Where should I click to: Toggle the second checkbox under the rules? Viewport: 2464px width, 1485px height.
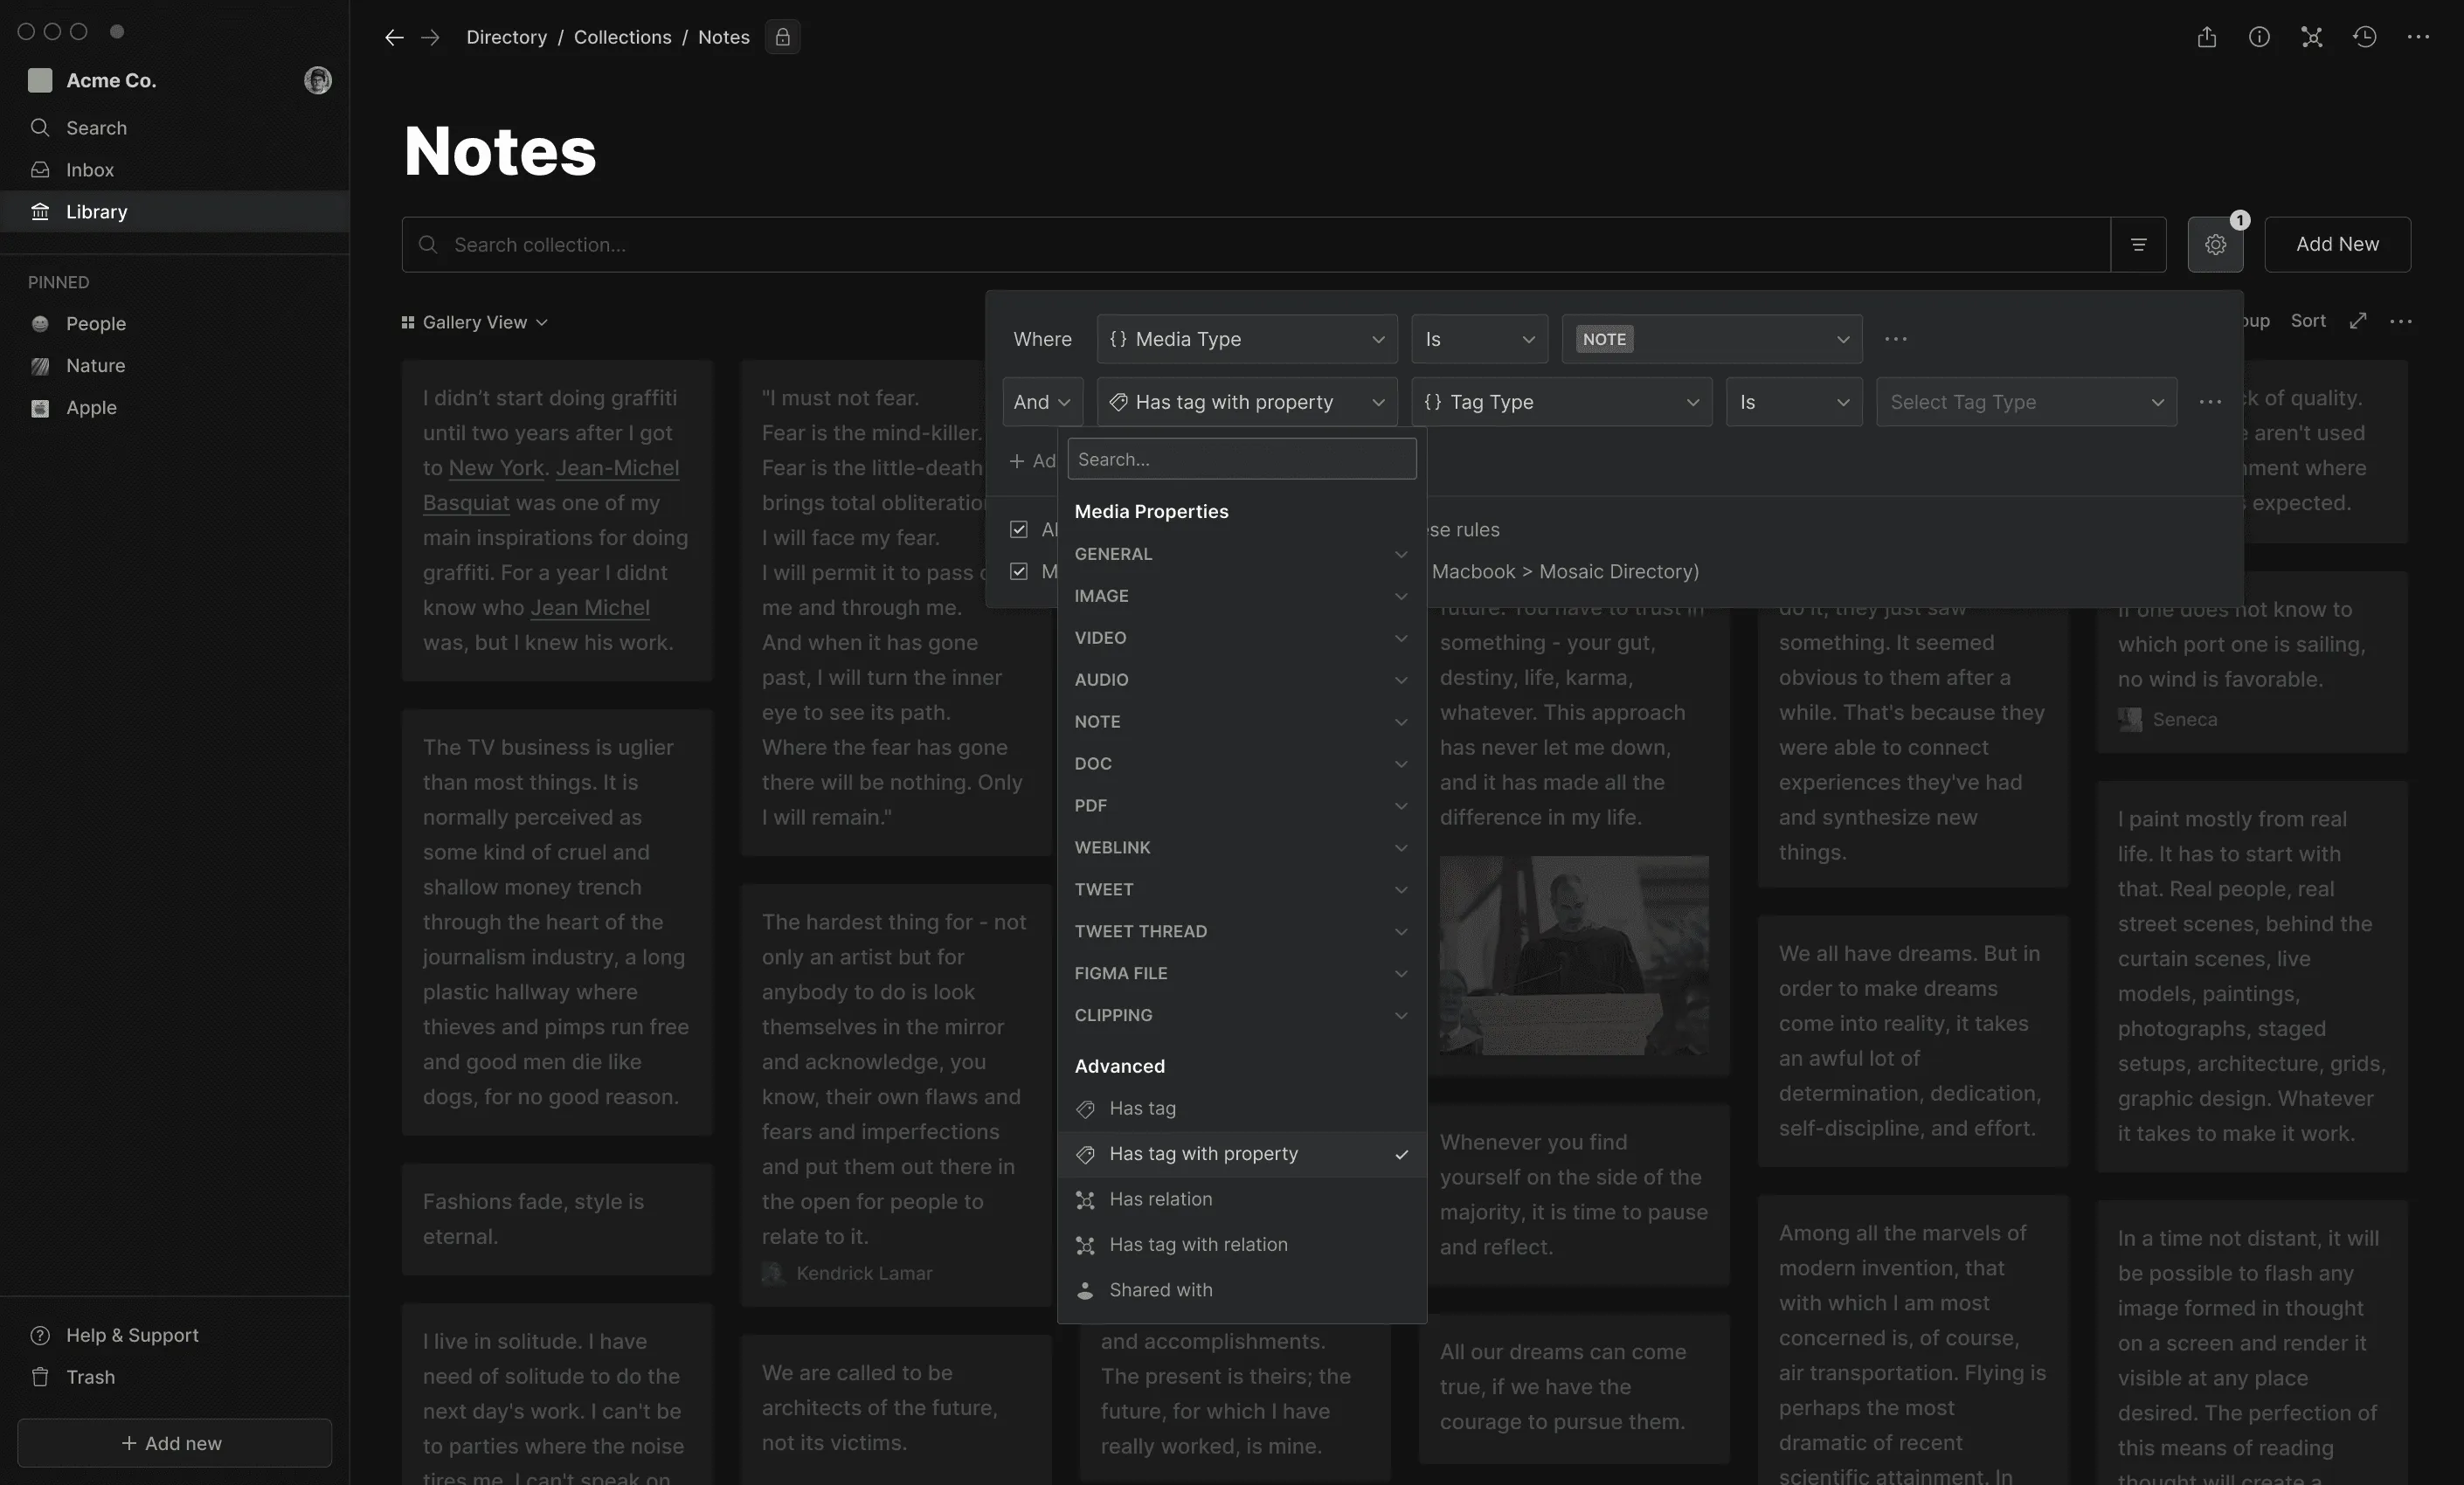[1018, 572]
